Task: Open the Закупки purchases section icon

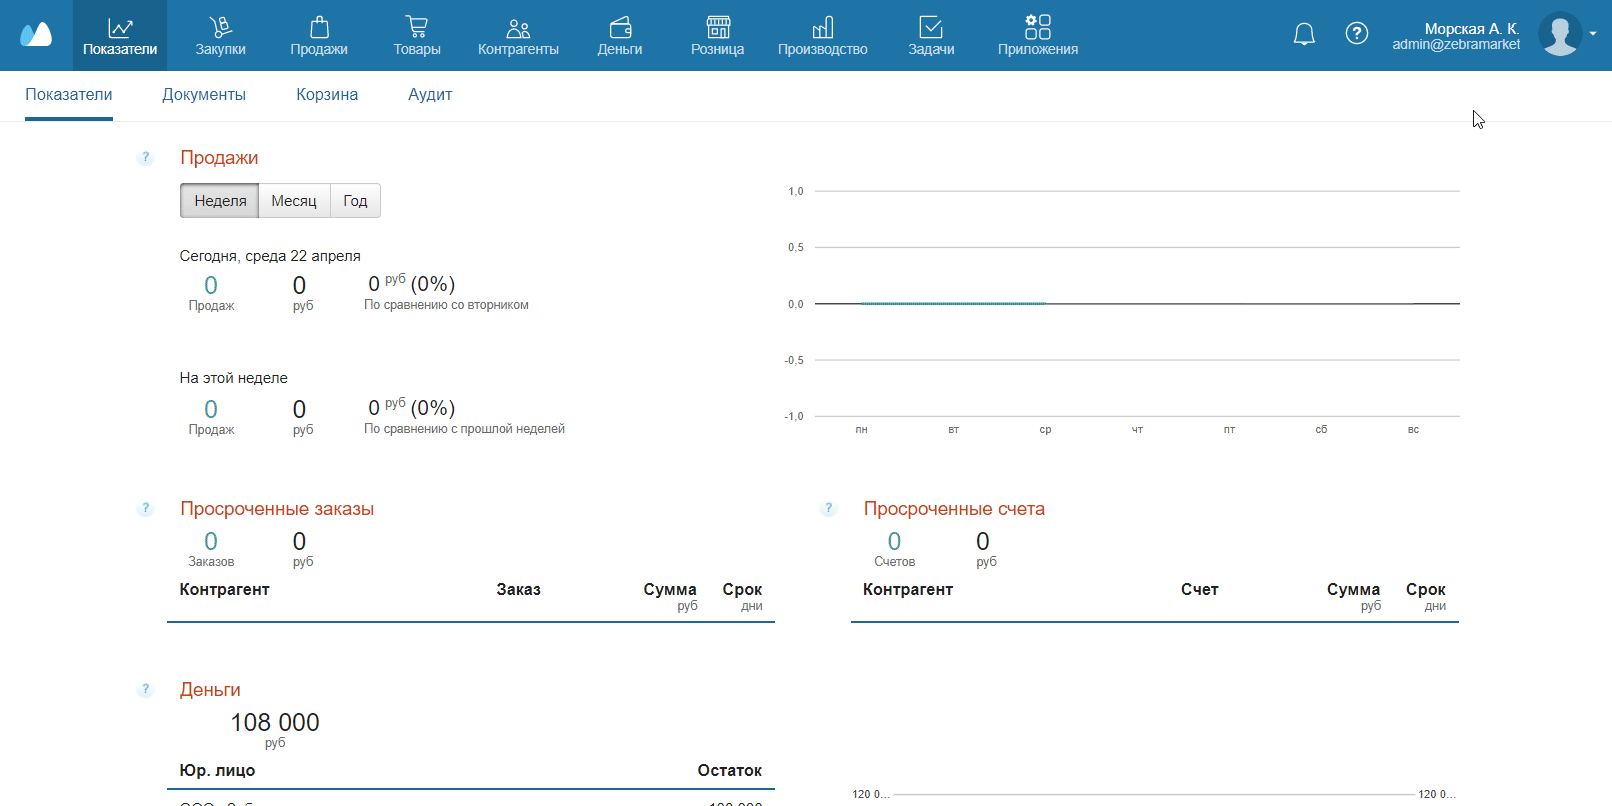Action: 220,27
